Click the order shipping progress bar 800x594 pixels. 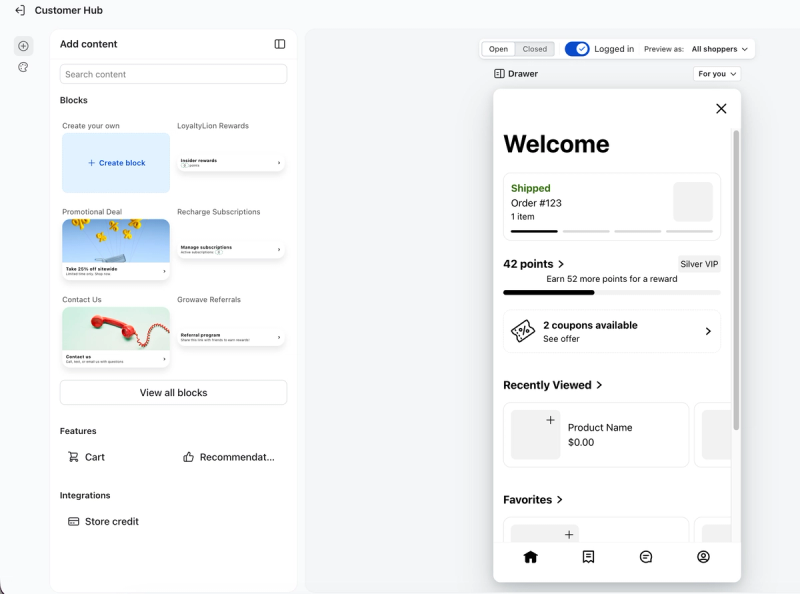click(x=612, y=231)
